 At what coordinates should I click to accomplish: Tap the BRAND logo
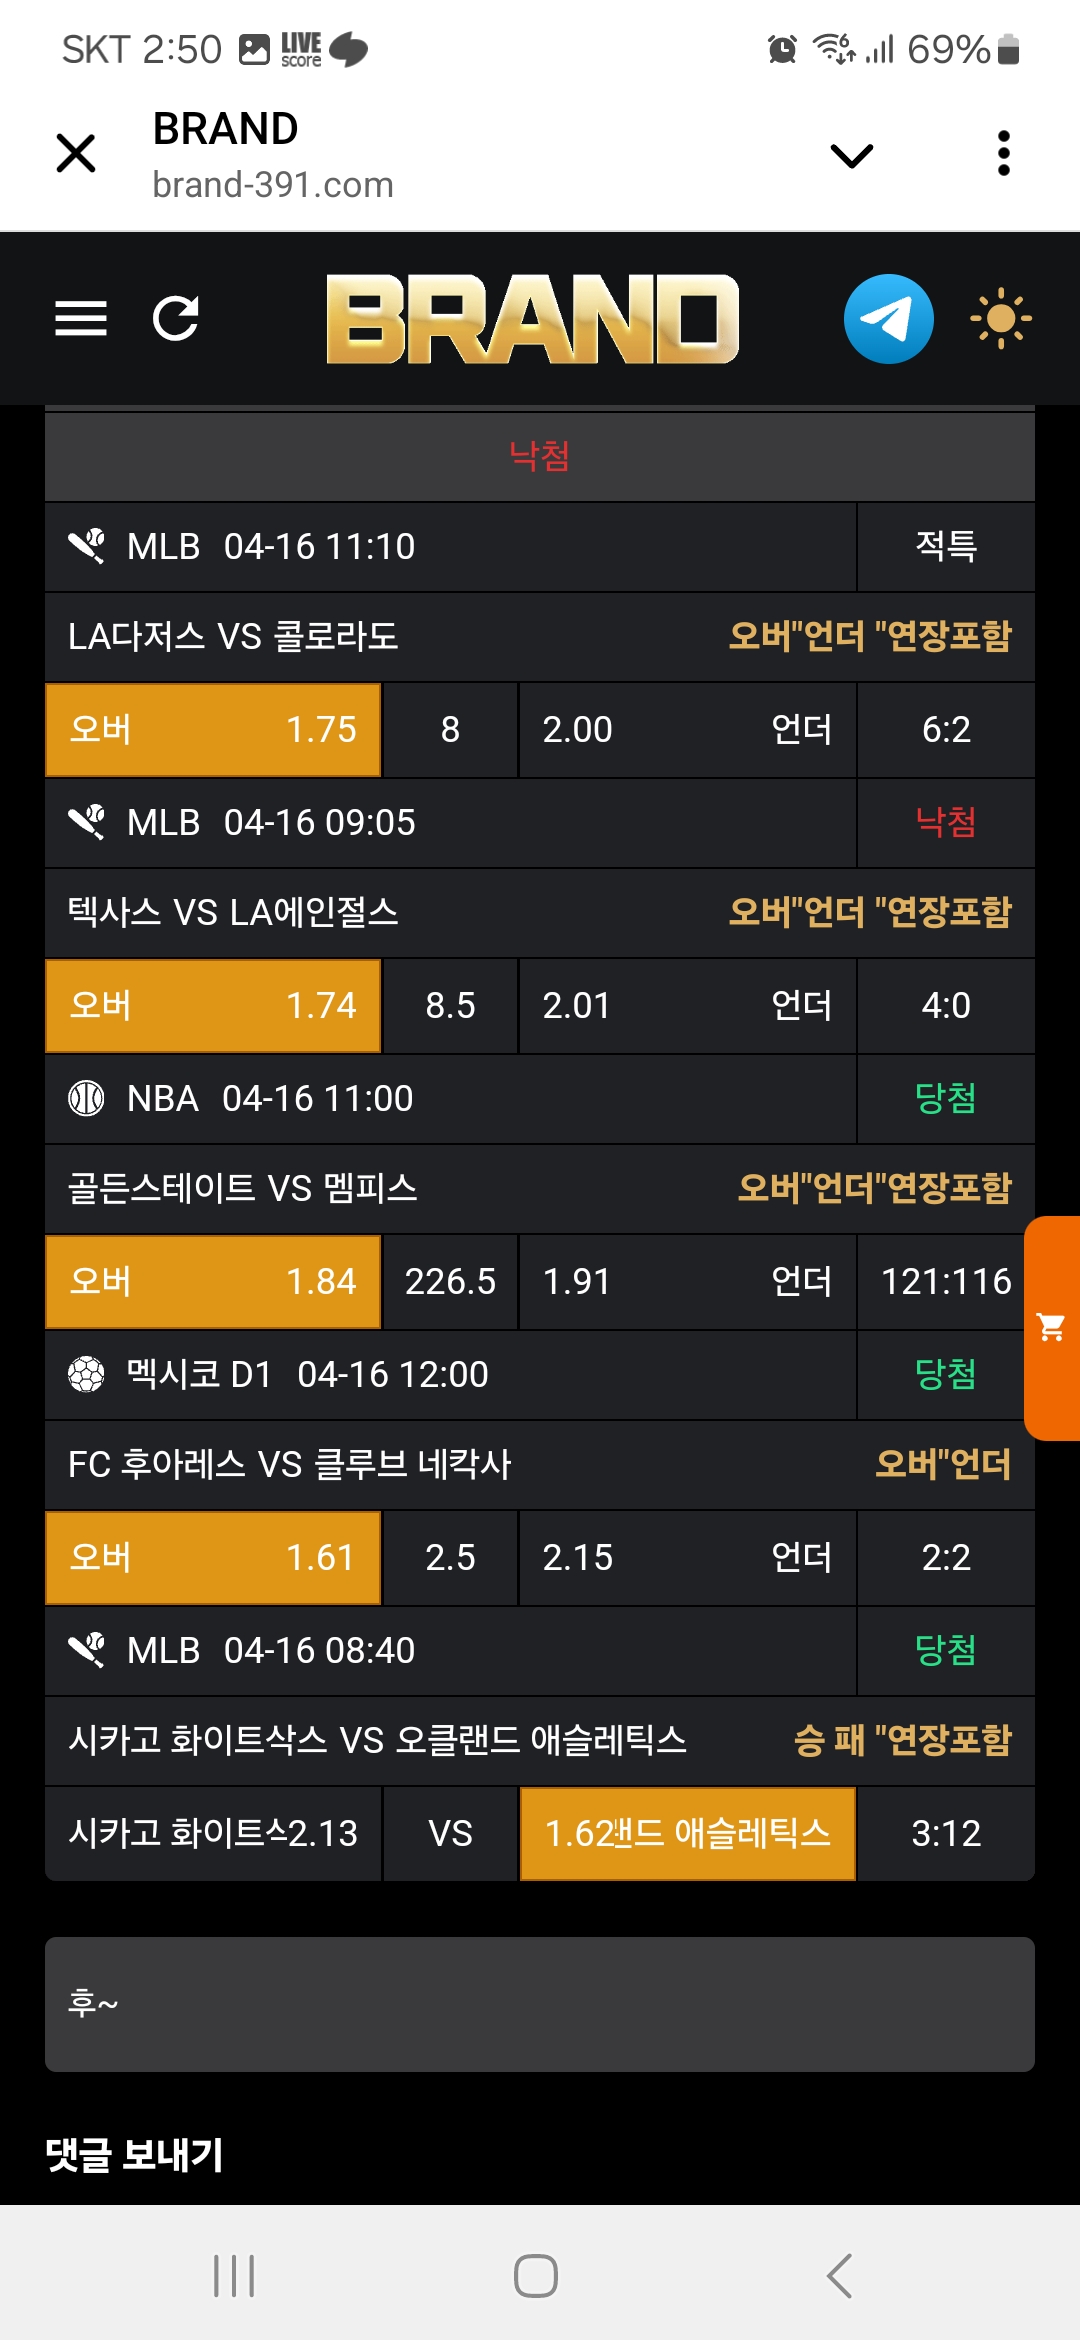(532, 319)
